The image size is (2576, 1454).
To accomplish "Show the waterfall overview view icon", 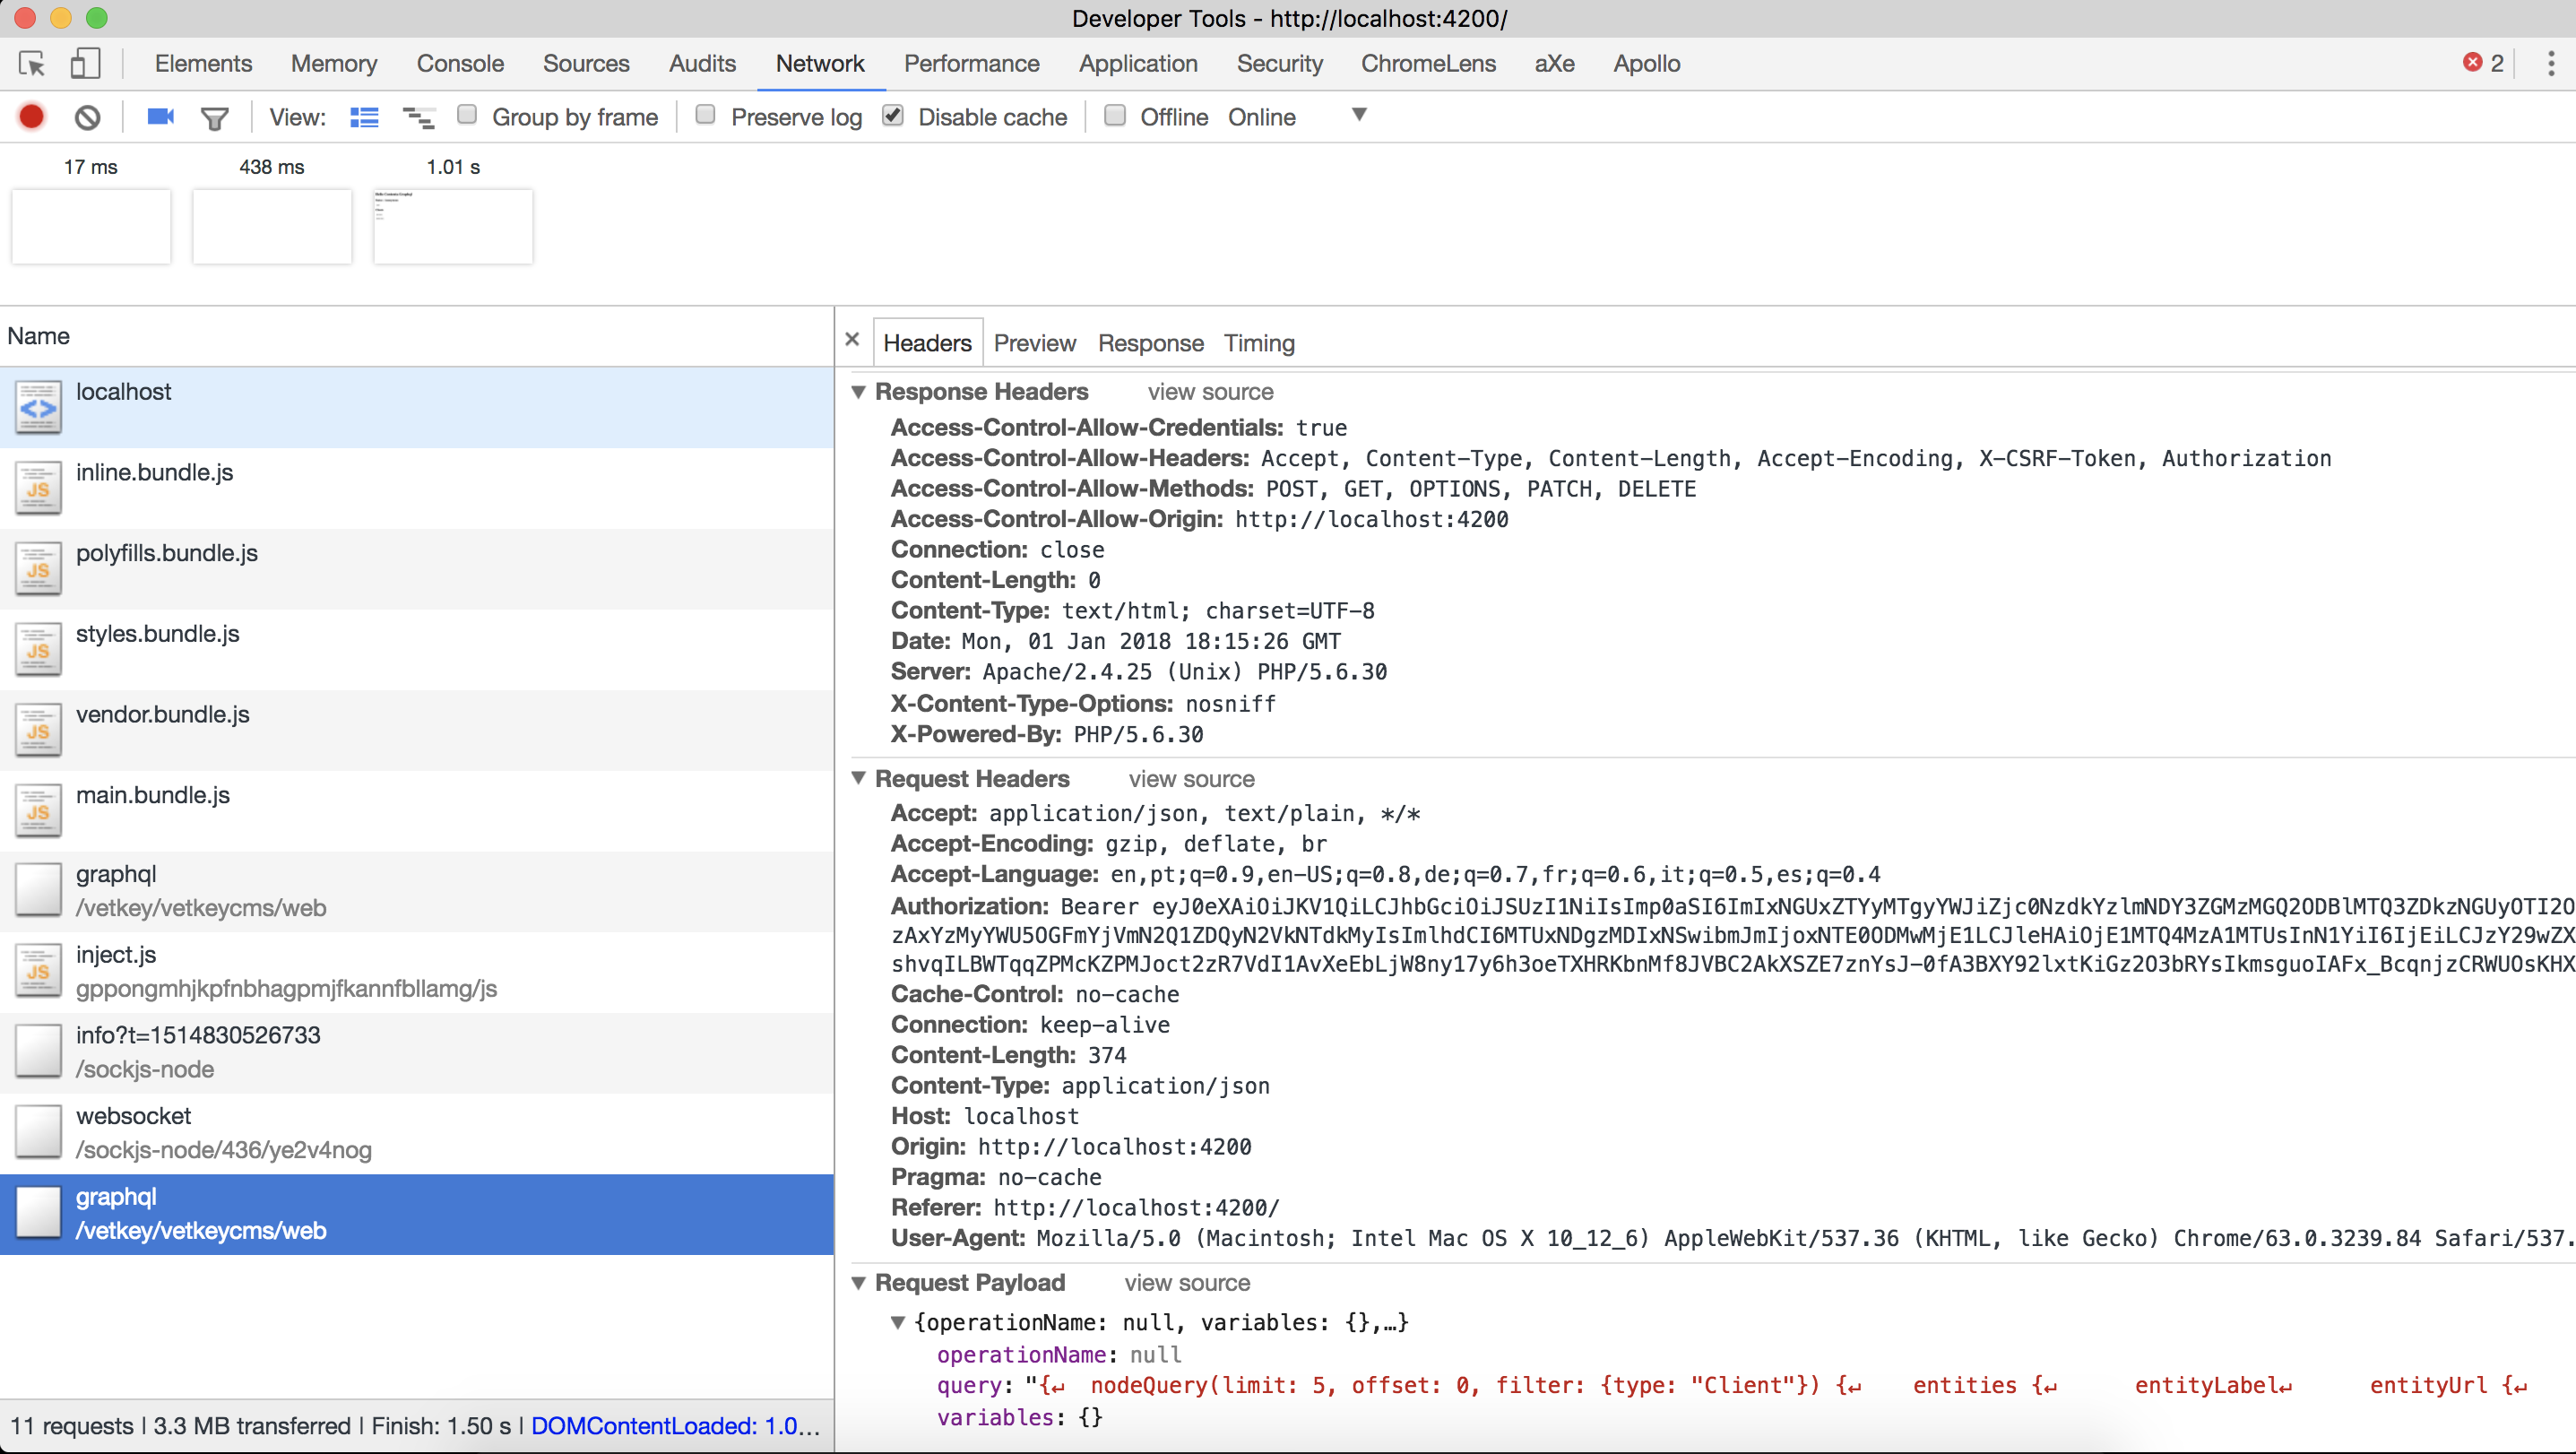I will [x=418, y=117].
